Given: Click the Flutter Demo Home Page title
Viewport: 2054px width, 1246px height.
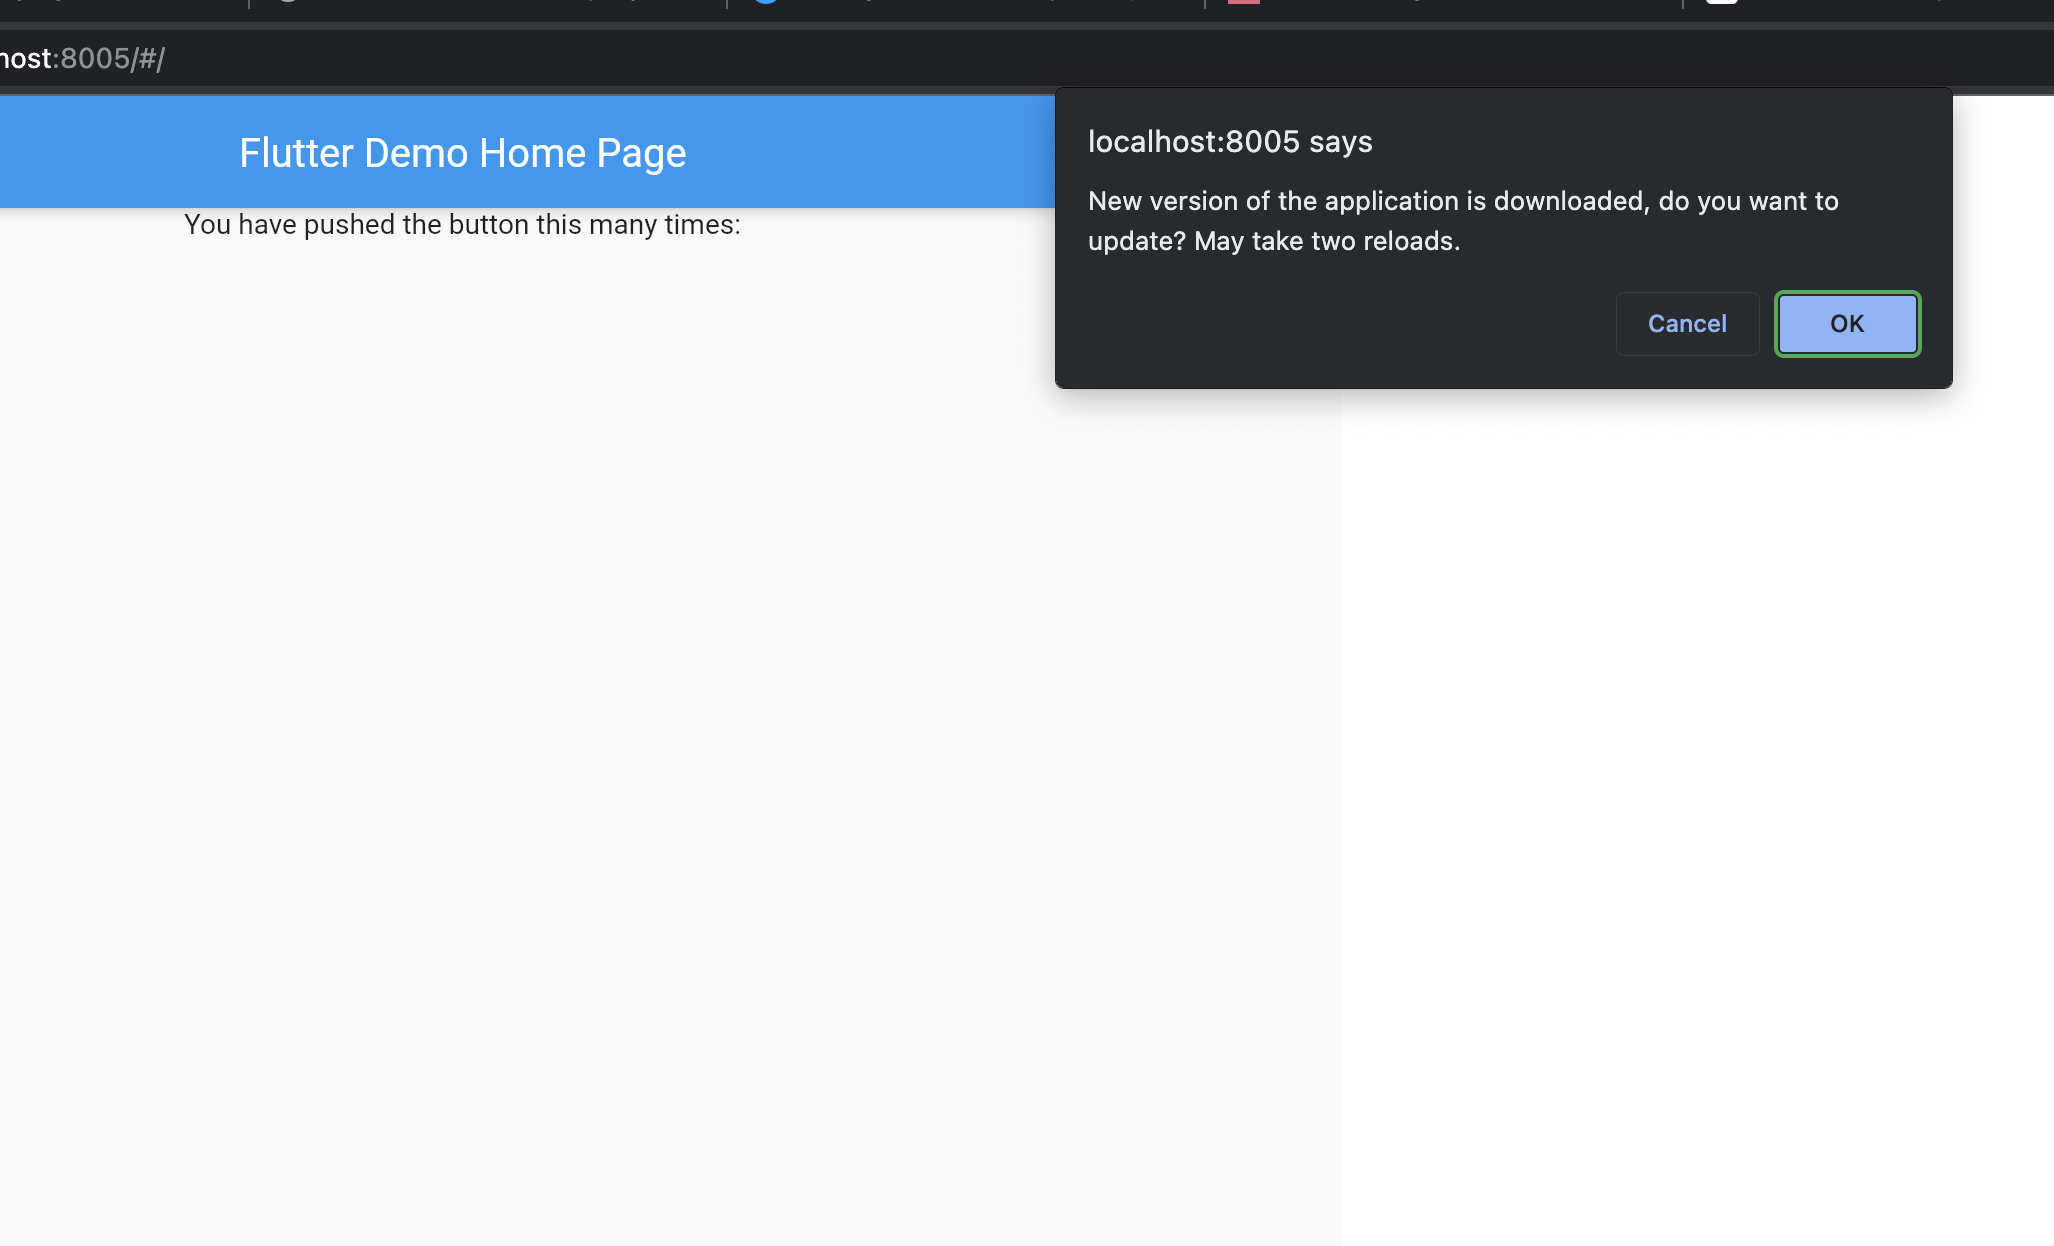Looking at the screenshot, I should [x=462, y=154].
